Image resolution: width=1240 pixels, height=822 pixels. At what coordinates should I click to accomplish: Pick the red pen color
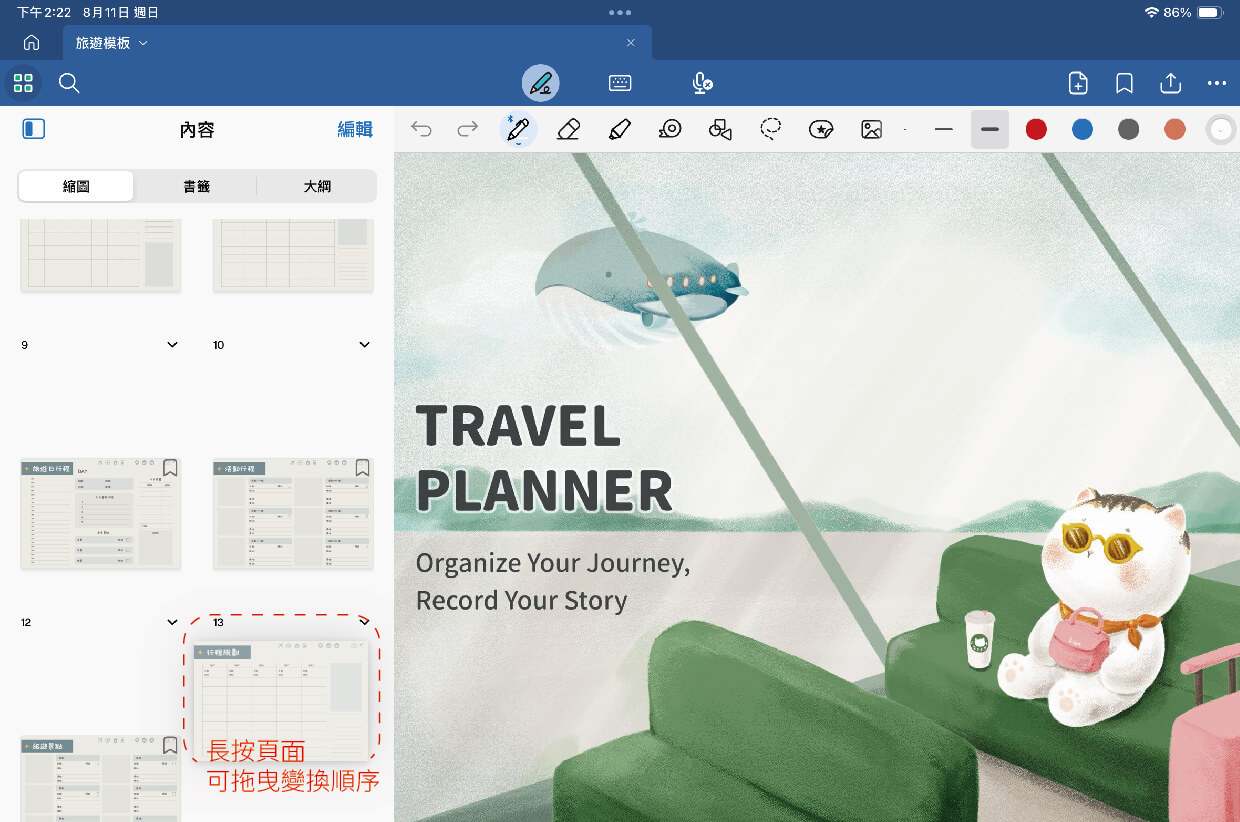tap(1036, 129)
